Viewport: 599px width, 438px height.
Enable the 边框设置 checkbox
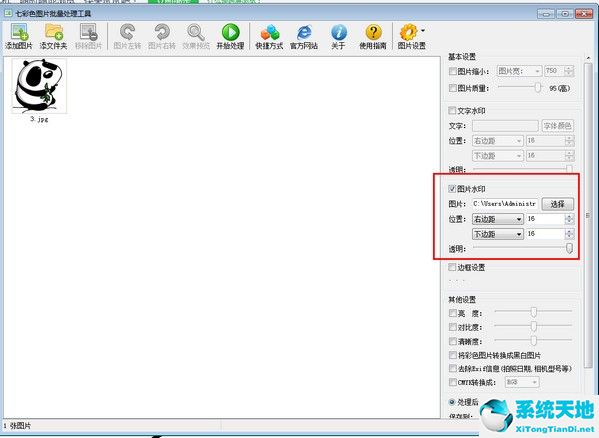pyautogui.click(x=452, y=267)
